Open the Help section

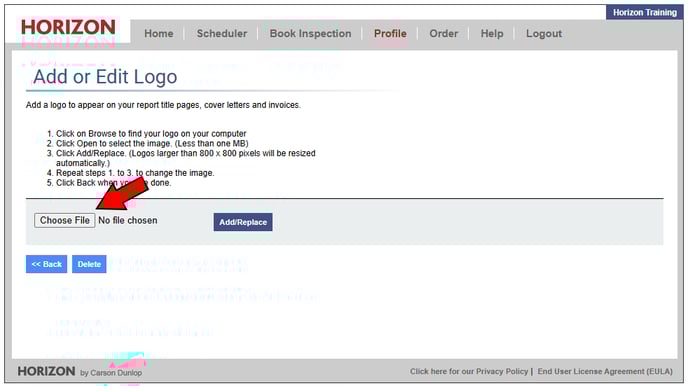492,34
